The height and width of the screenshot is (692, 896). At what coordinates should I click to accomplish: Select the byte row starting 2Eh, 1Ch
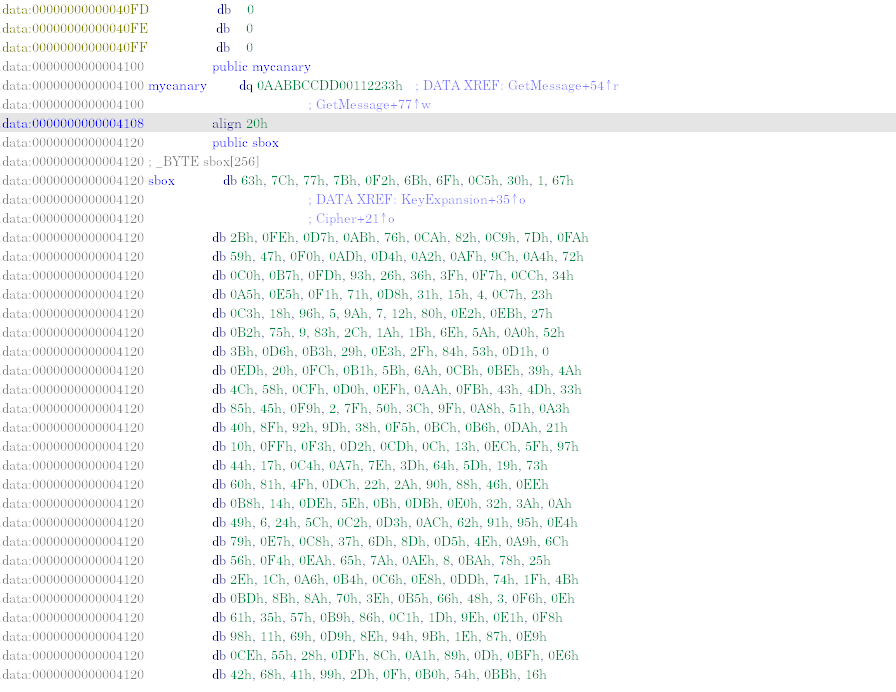(x=395, y=579)
